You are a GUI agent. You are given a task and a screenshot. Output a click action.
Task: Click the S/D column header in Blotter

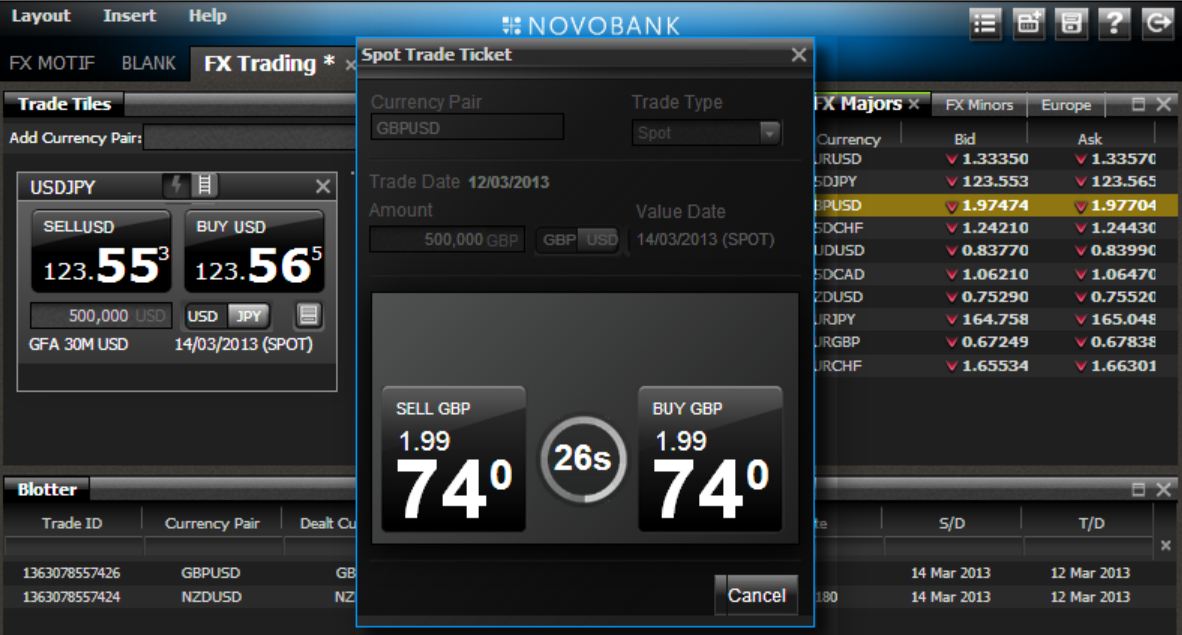(951, 523)
